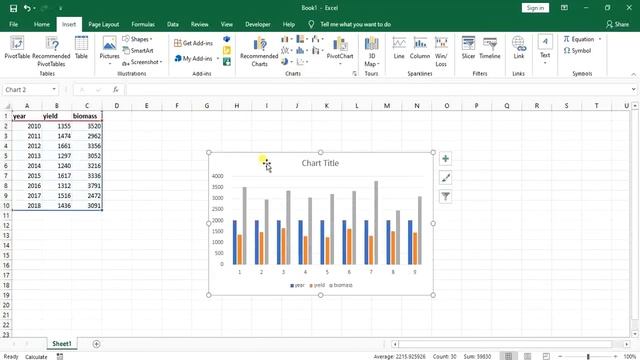640x360 pixels.
Task: Switch to the Developer tab
Action: click(258, 24)
